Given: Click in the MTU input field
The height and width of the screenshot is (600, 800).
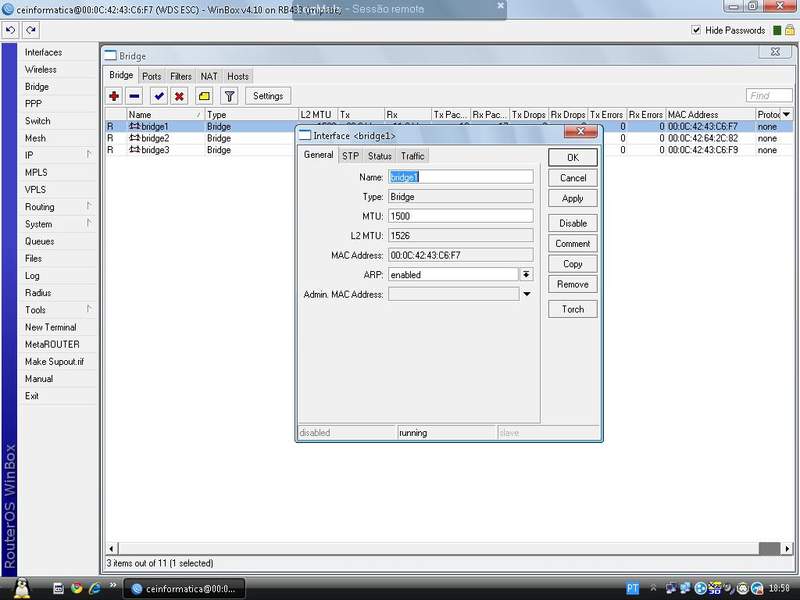Looking at the screenshot, I should [460, 216].
